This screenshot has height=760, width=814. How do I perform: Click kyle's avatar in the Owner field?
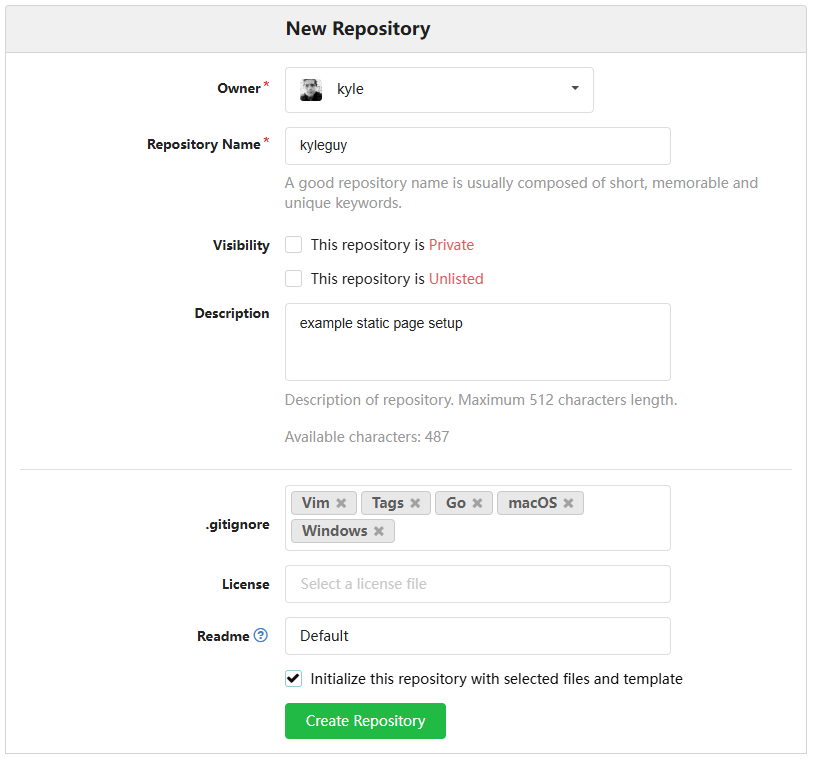click(310, 89)
